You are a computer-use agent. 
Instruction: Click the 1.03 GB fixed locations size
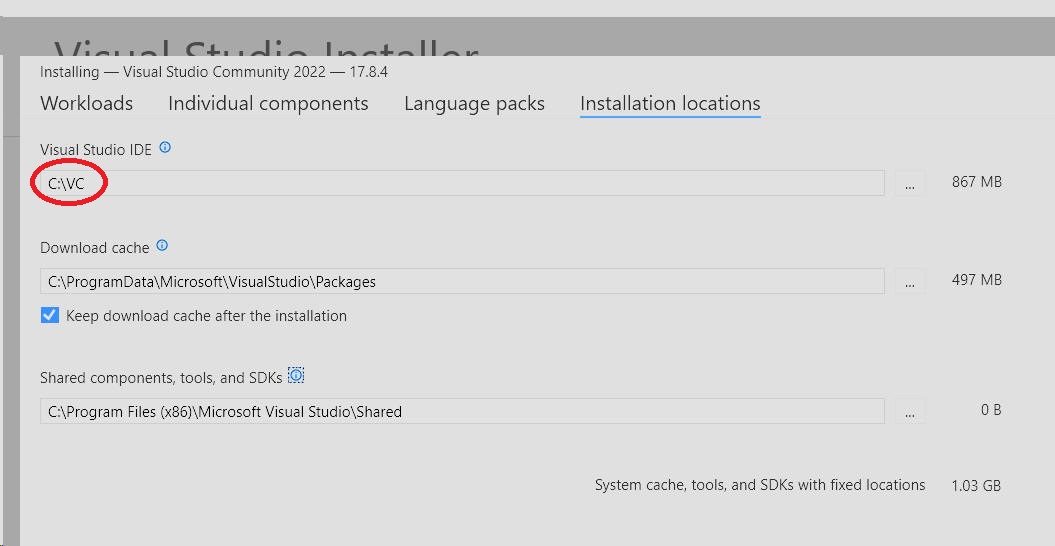976,485
